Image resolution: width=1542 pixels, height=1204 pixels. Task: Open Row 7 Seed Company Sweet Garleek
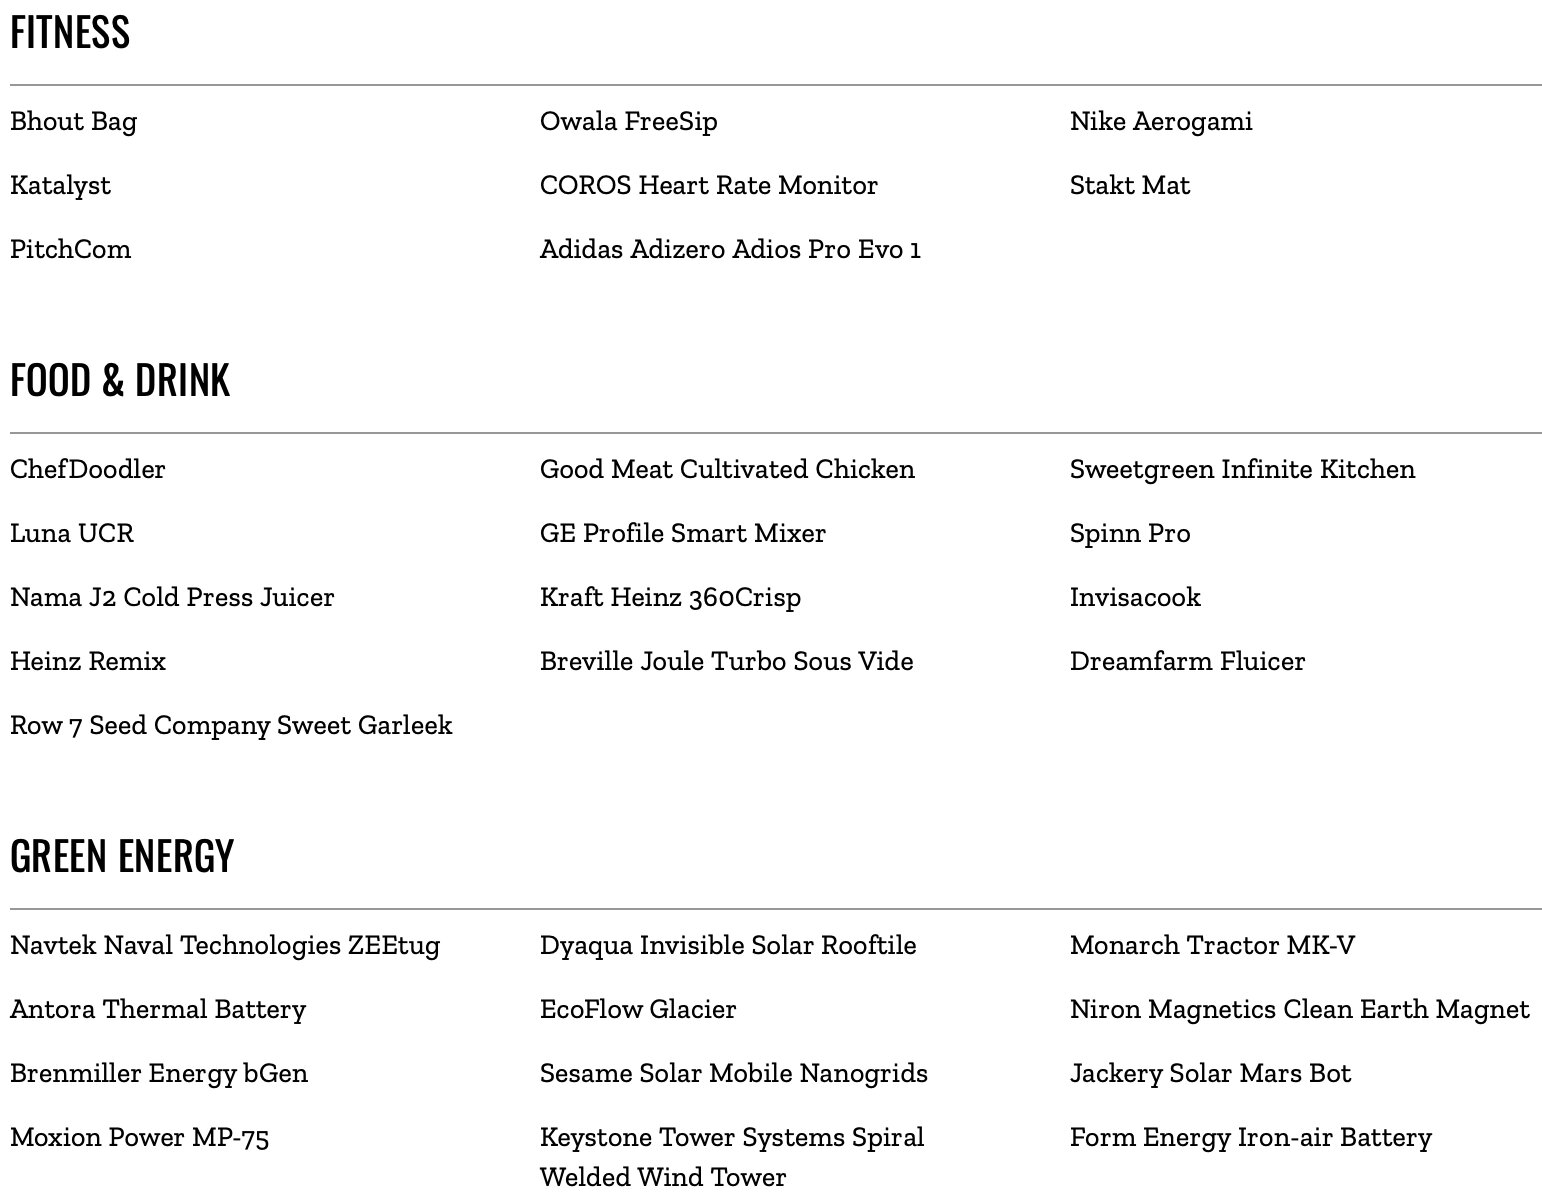(231, 726)
